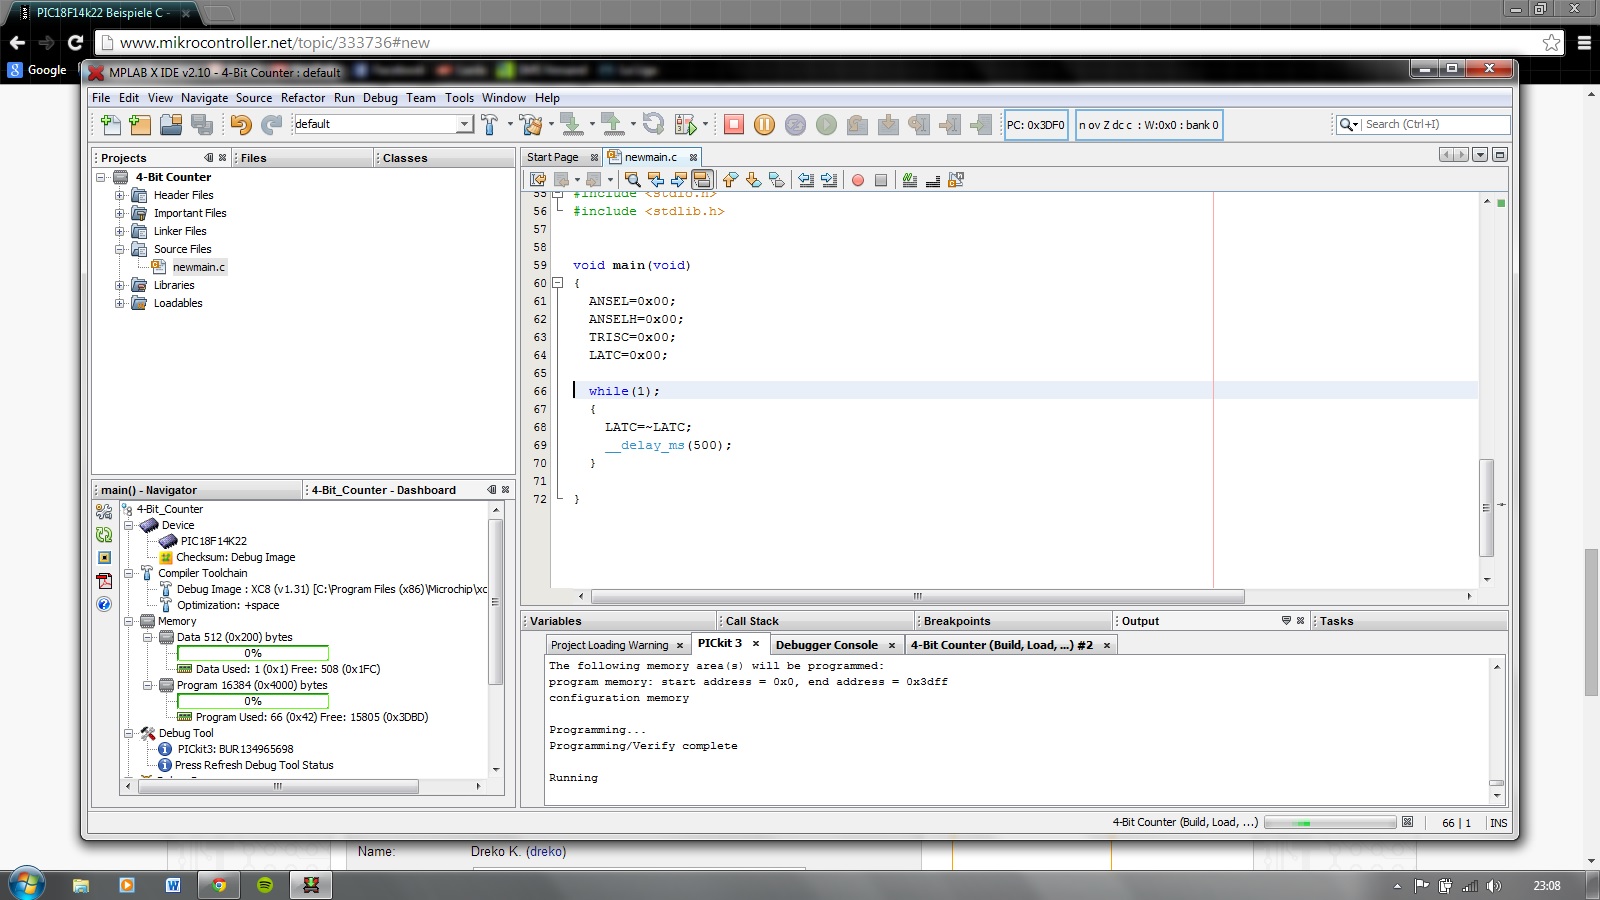Open the Debug menu
This screenshot has width=1600, height=900.
pyautogui.click(x=380, y=98)
